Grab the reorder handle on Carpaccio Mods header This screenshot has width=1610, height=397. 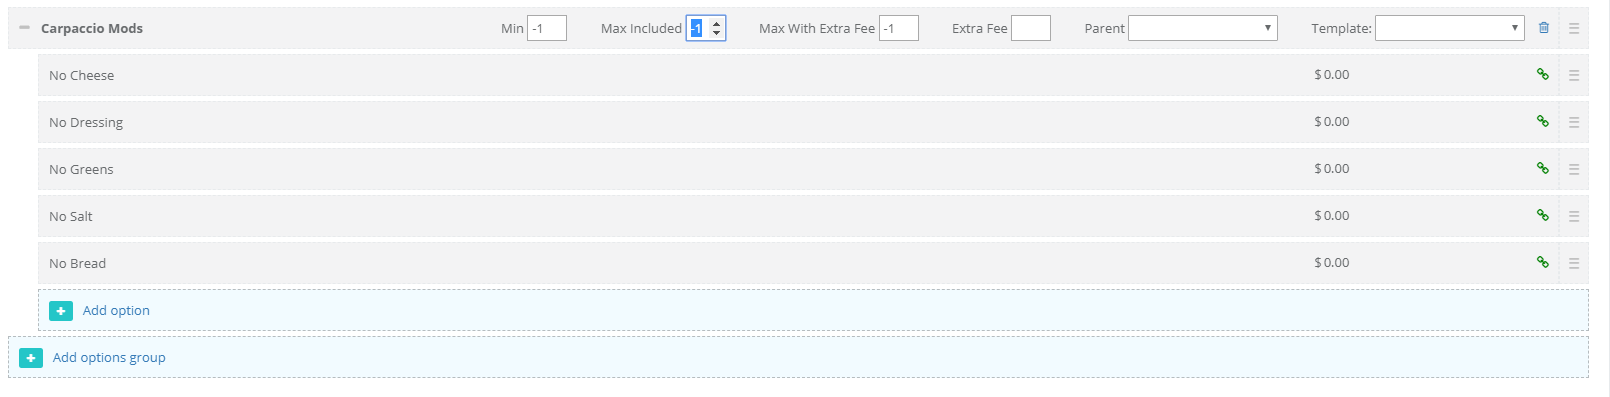click(1574, 28)
